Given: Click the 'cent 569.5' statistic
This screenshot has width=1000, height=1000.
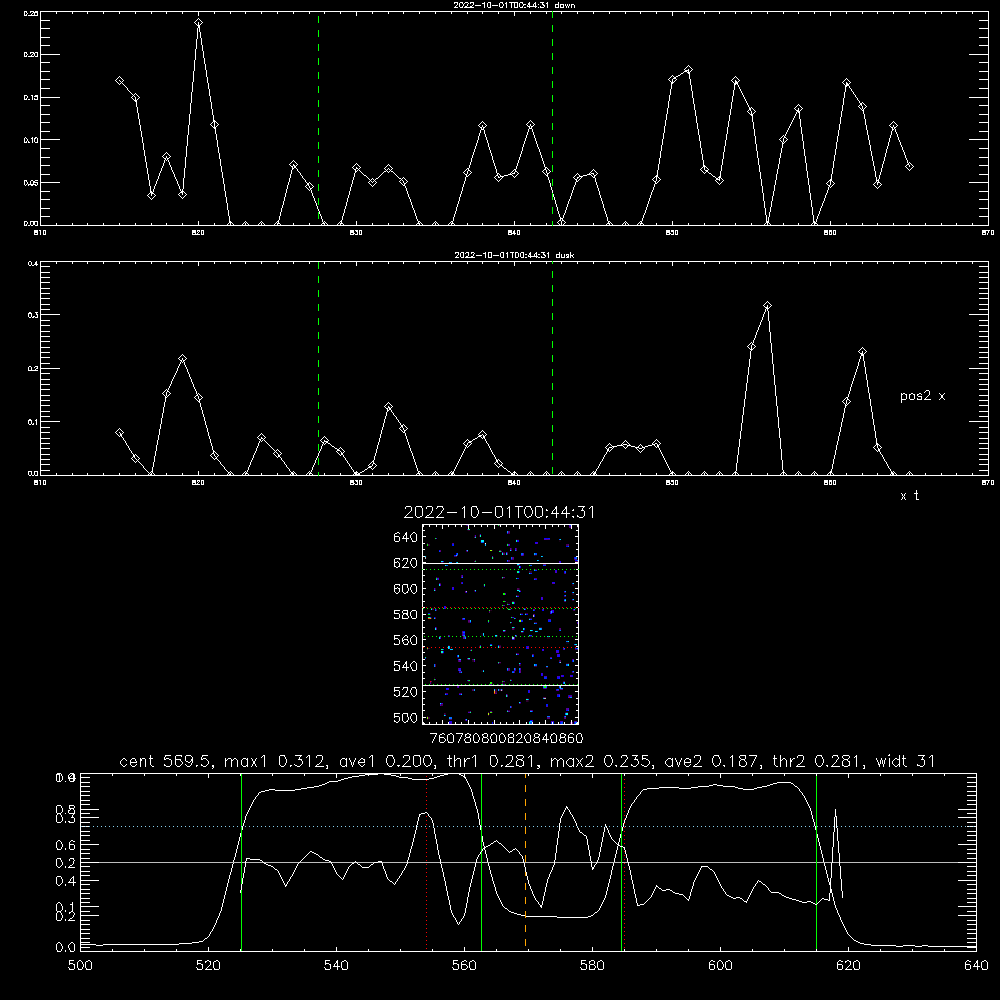Looking at the screenshot, I should point(166,761).
